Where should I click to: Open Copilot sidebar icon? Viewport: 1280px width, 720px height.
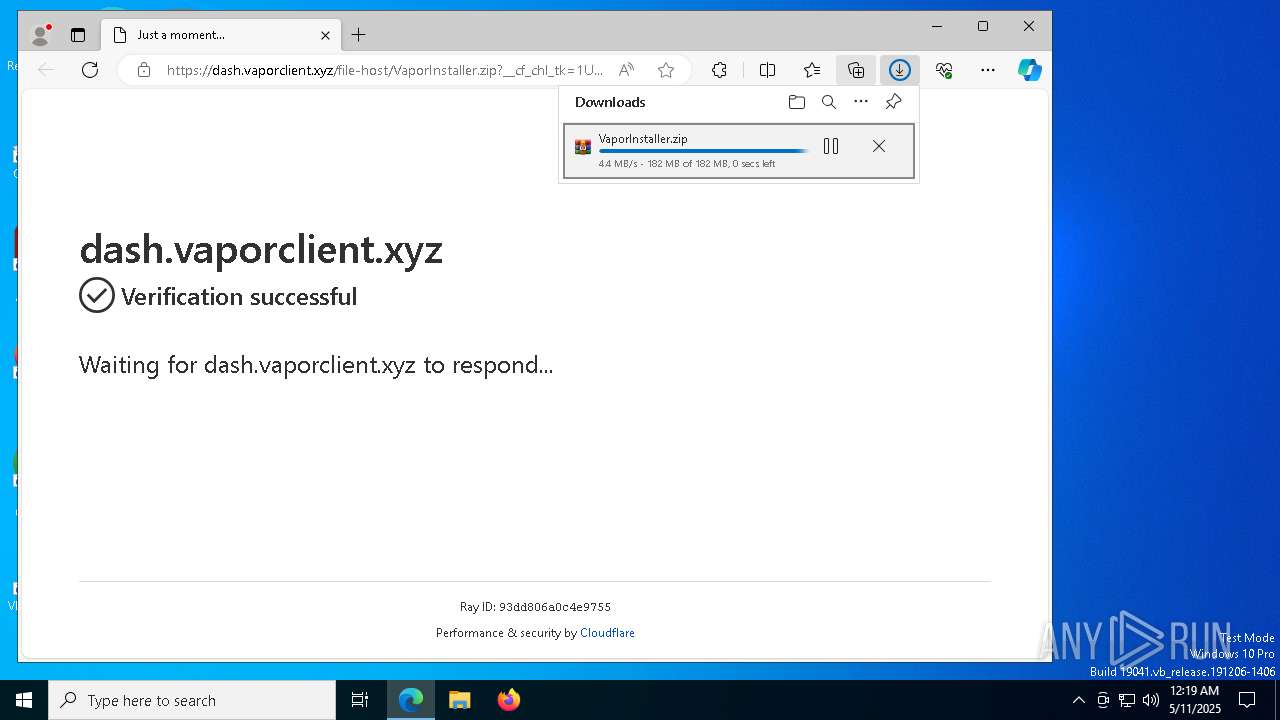pyautogui.click(x=1030, y=70)
